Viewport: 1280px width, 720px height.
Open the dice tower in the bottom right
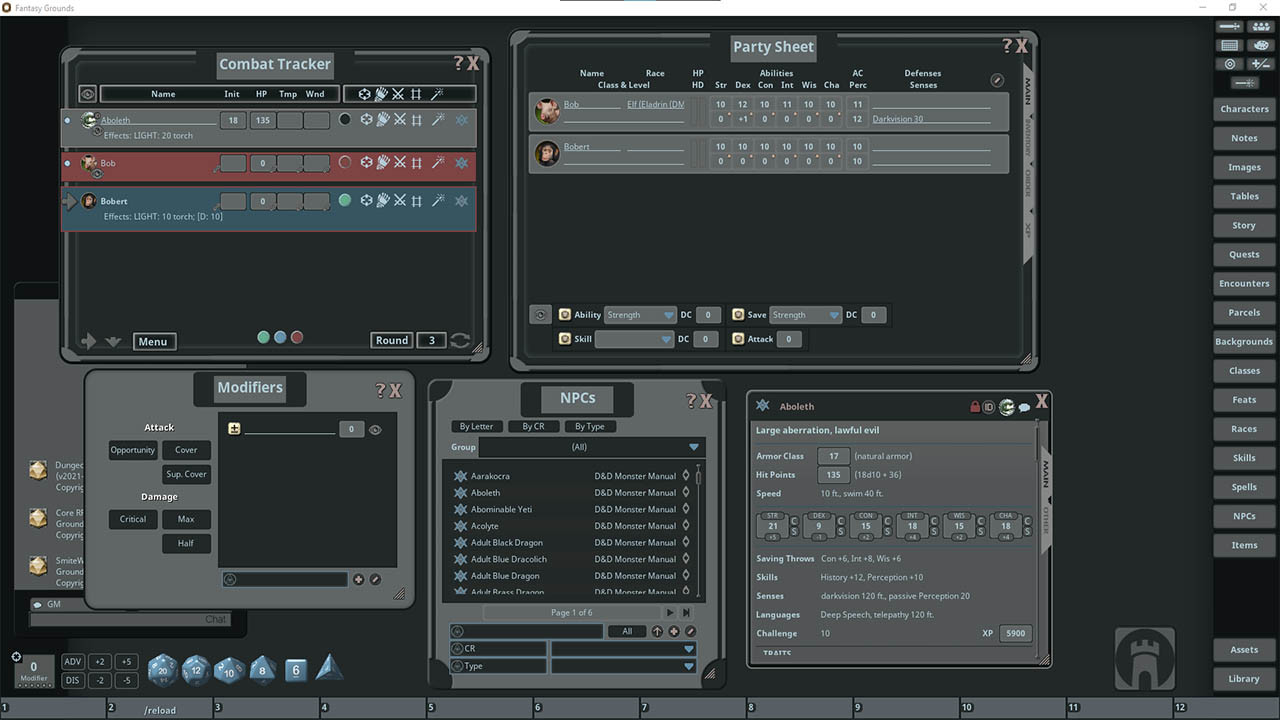coord(1144,658)
